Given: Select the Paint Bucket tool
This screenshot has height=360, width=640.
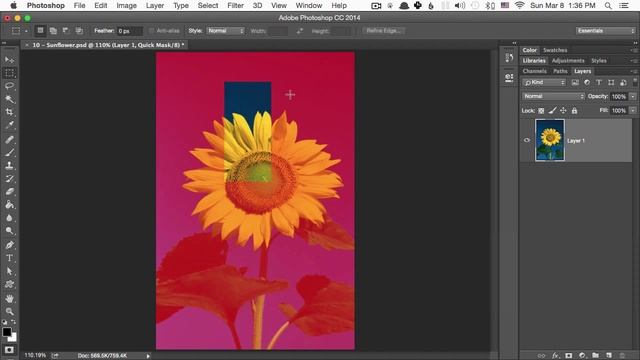Looking at the screenshot, I should [9, 204].
